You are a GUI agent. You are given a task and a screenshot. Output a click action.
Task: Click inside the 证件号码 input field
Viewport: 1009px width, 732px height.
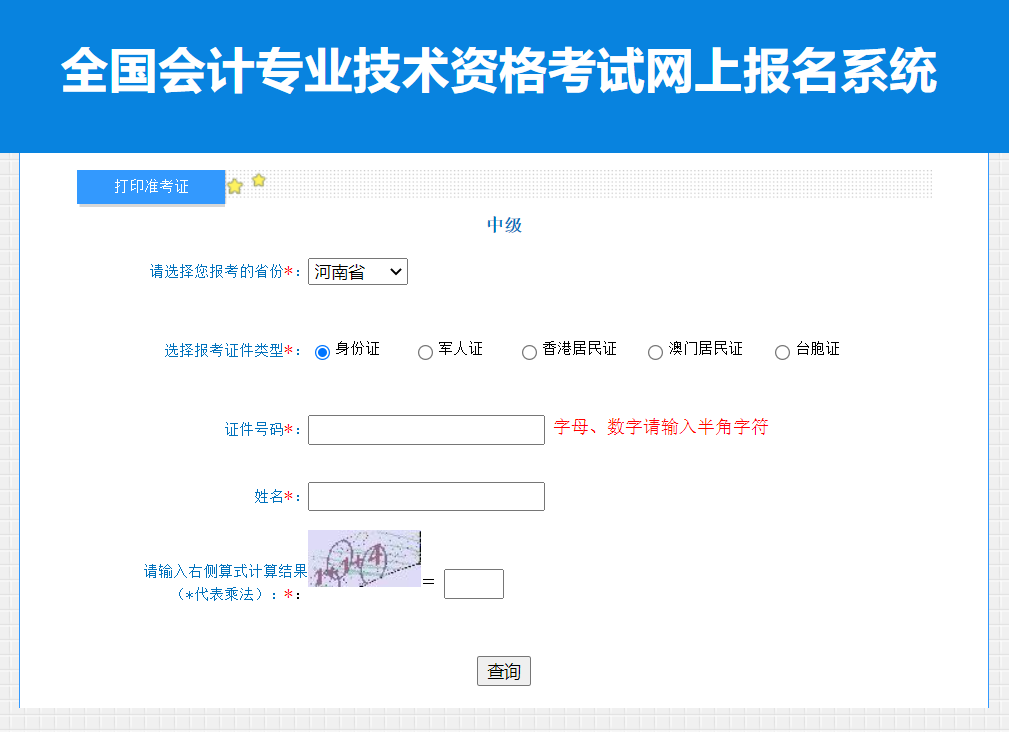[x=426, y=429]
